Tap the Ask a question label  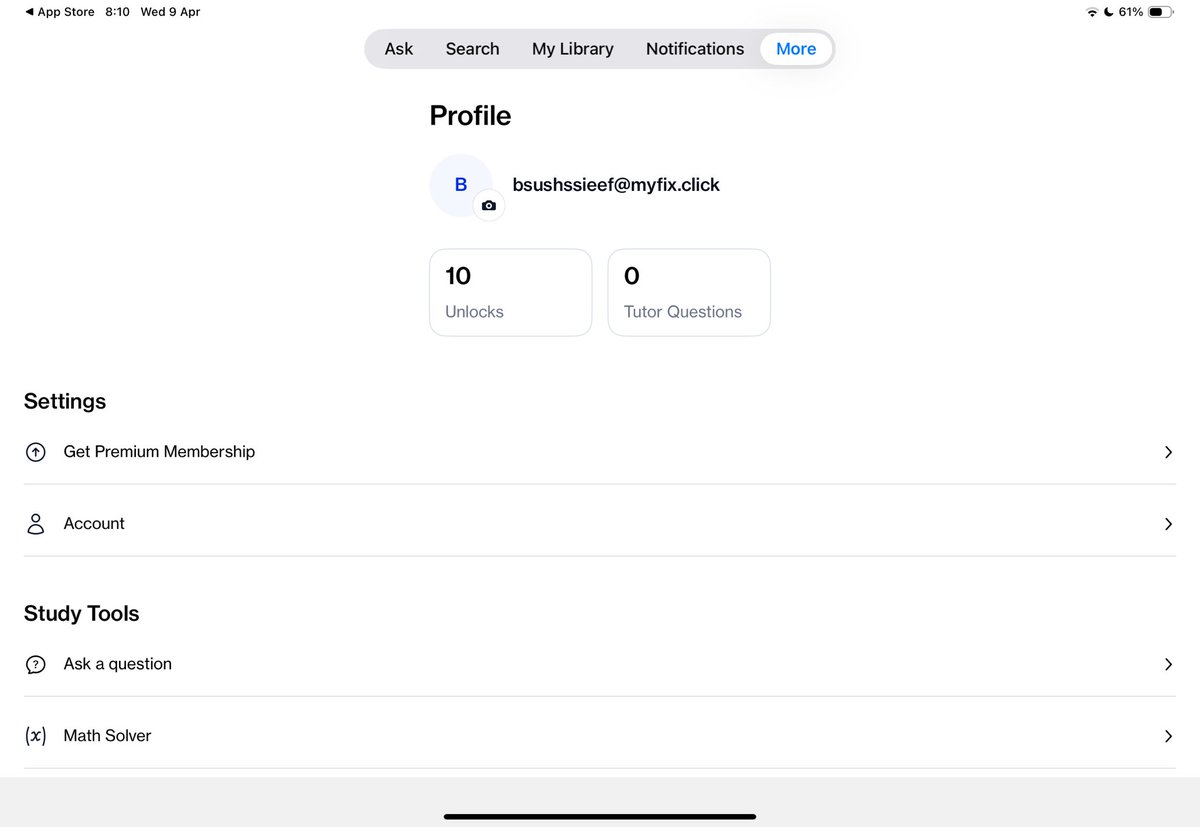point(118,664)
